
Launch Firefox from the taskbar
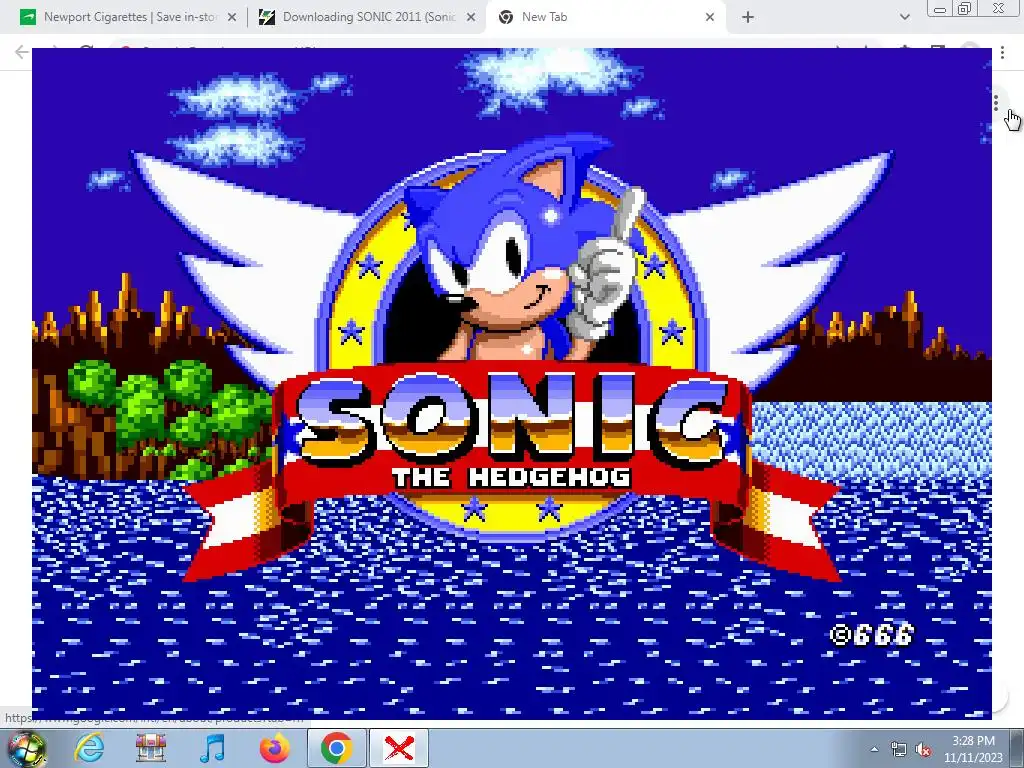tap(274, 748)
